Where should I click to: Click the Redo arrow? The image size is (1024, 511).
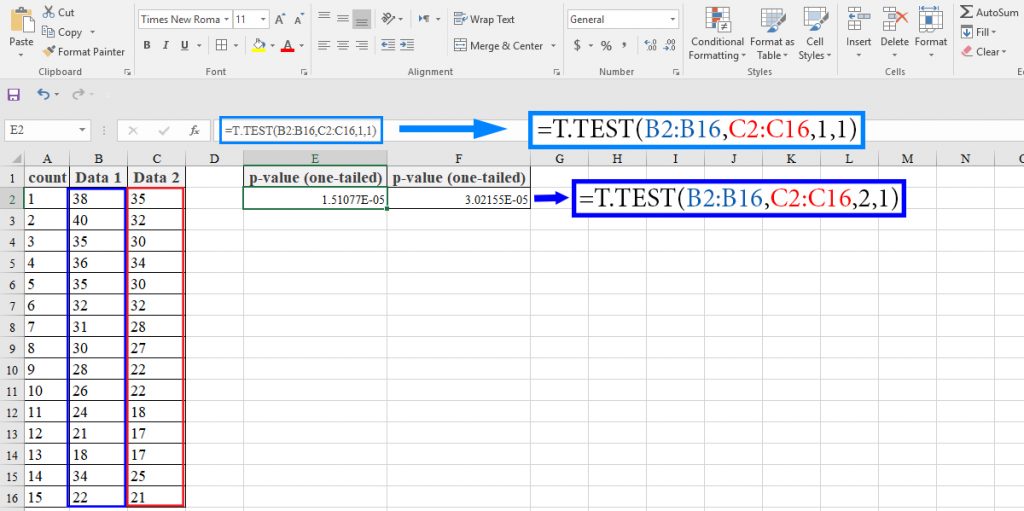78,95
